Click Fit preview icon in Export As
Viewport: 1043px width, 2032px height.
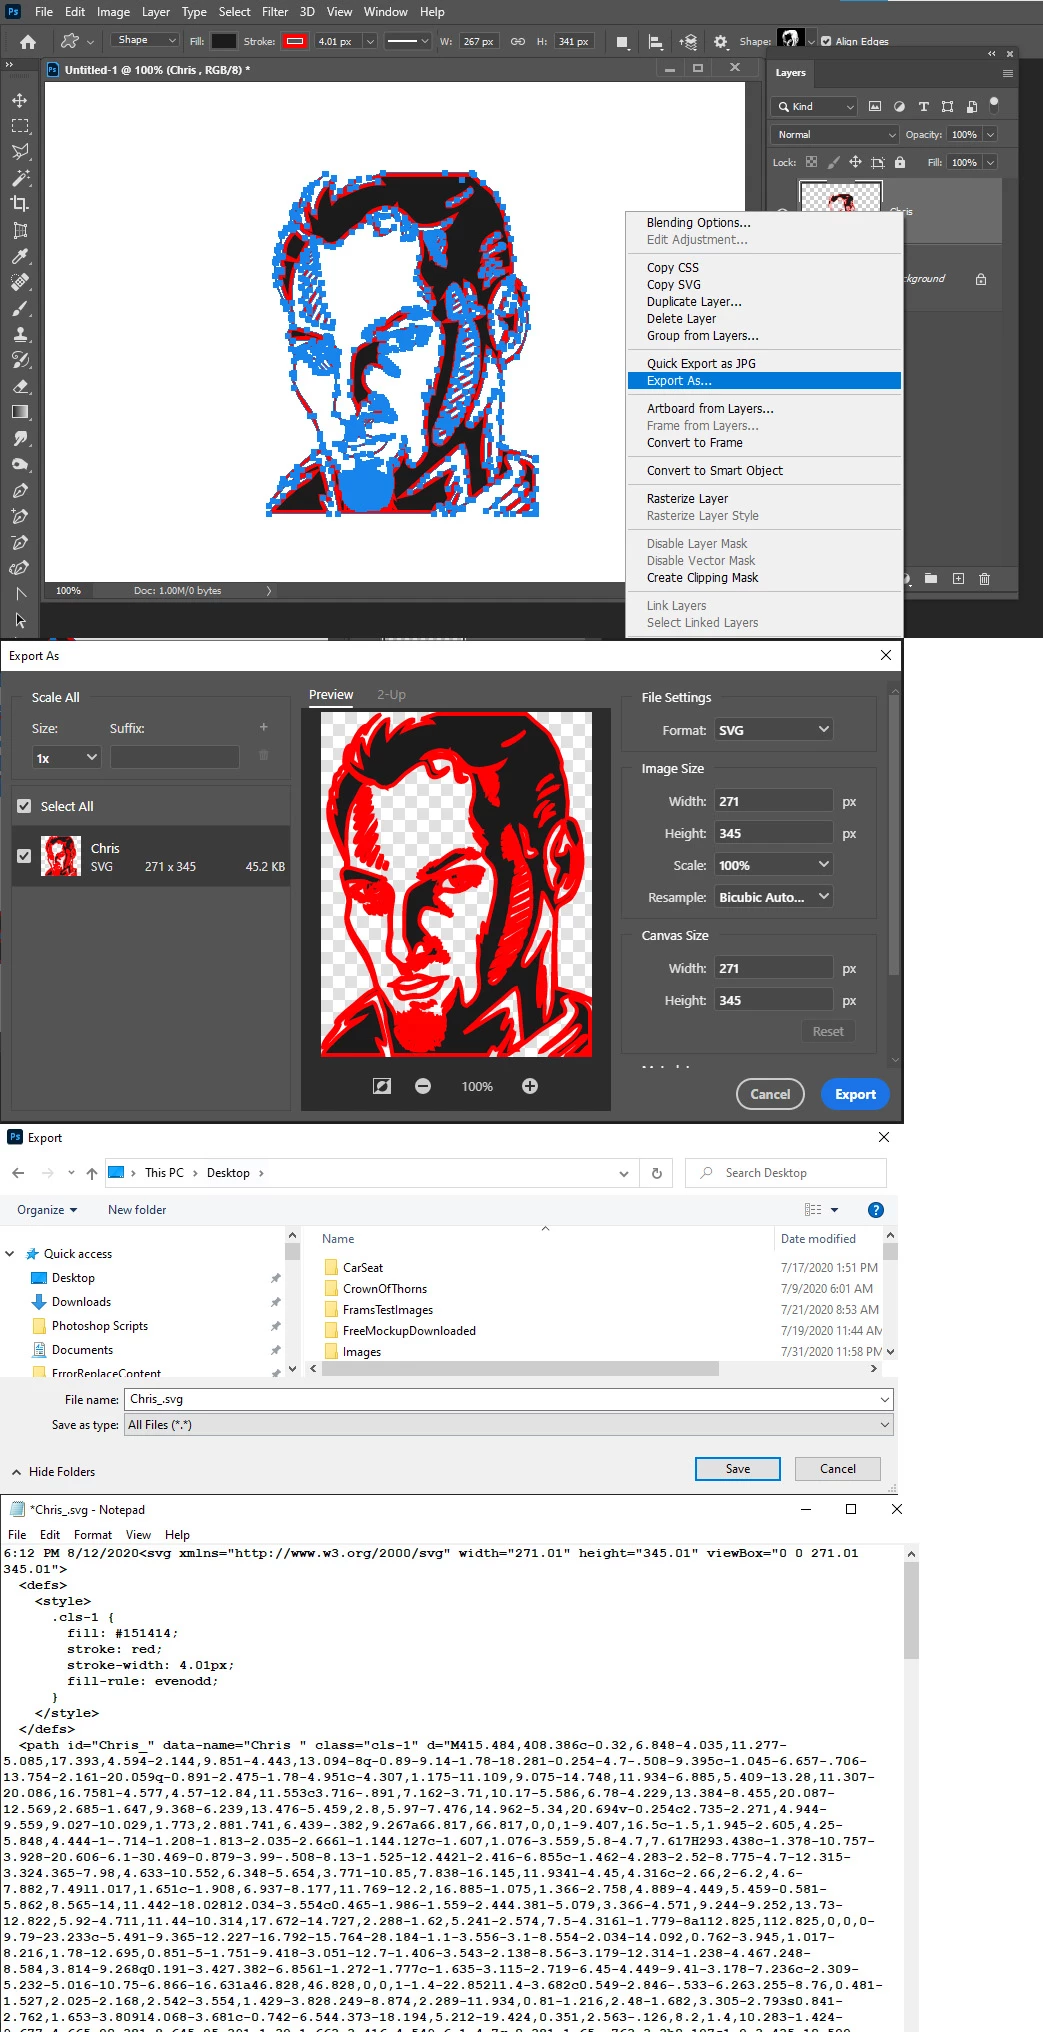coord(382,1086)
